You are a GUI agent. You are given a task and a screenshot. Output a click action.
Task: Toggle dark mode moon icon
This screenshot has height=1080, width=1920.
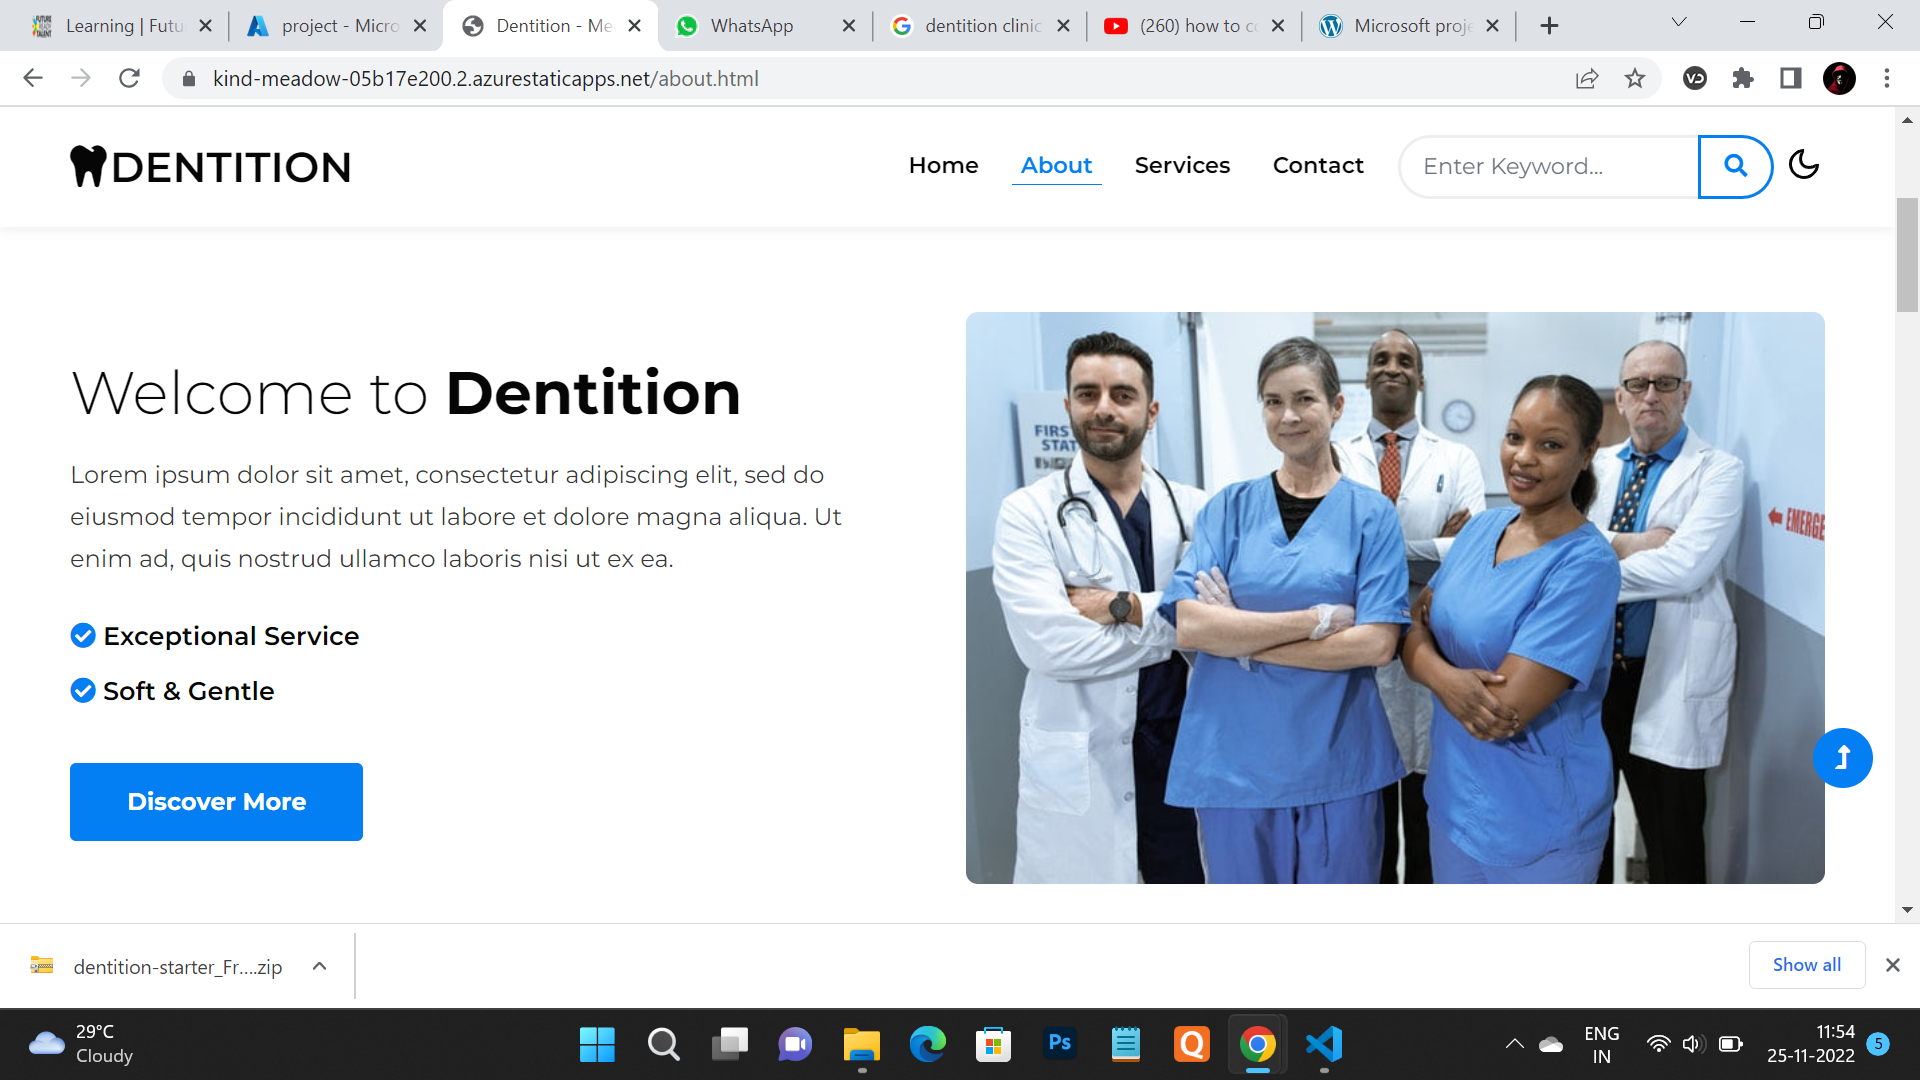pyautogui.click(x=1803, y=165)
